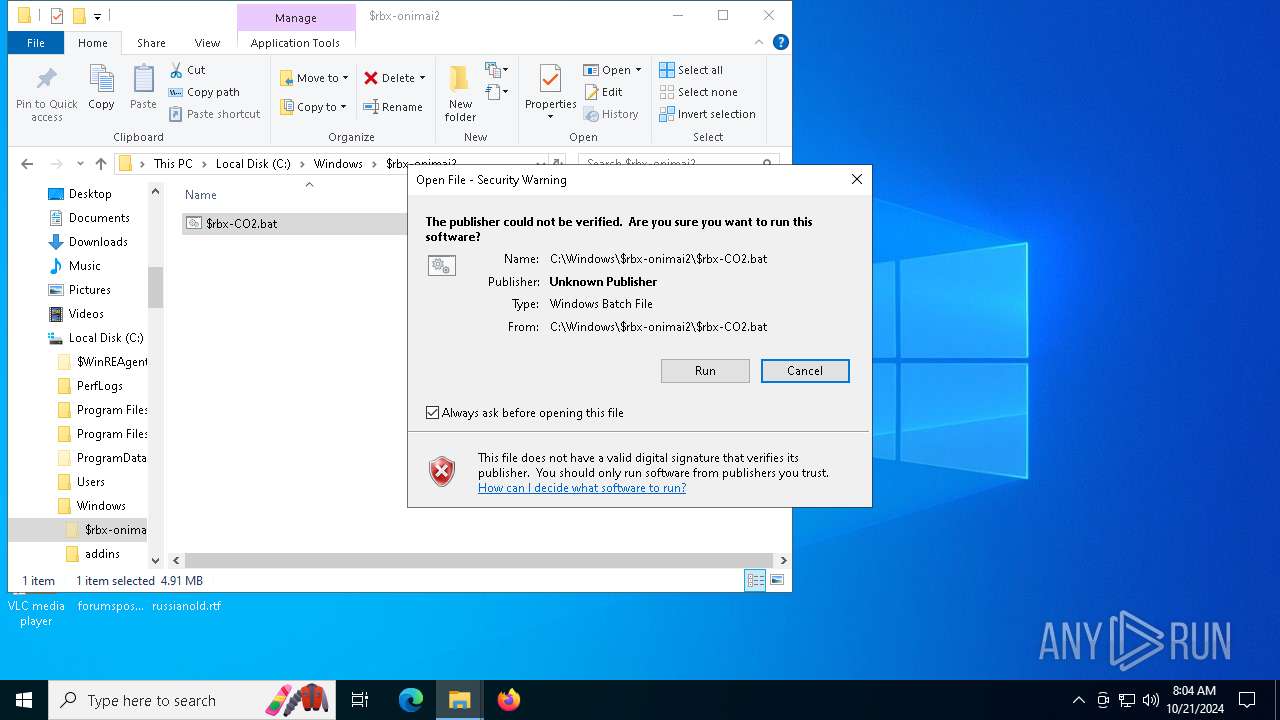Select the Manage contextual tab

(296, 17)
